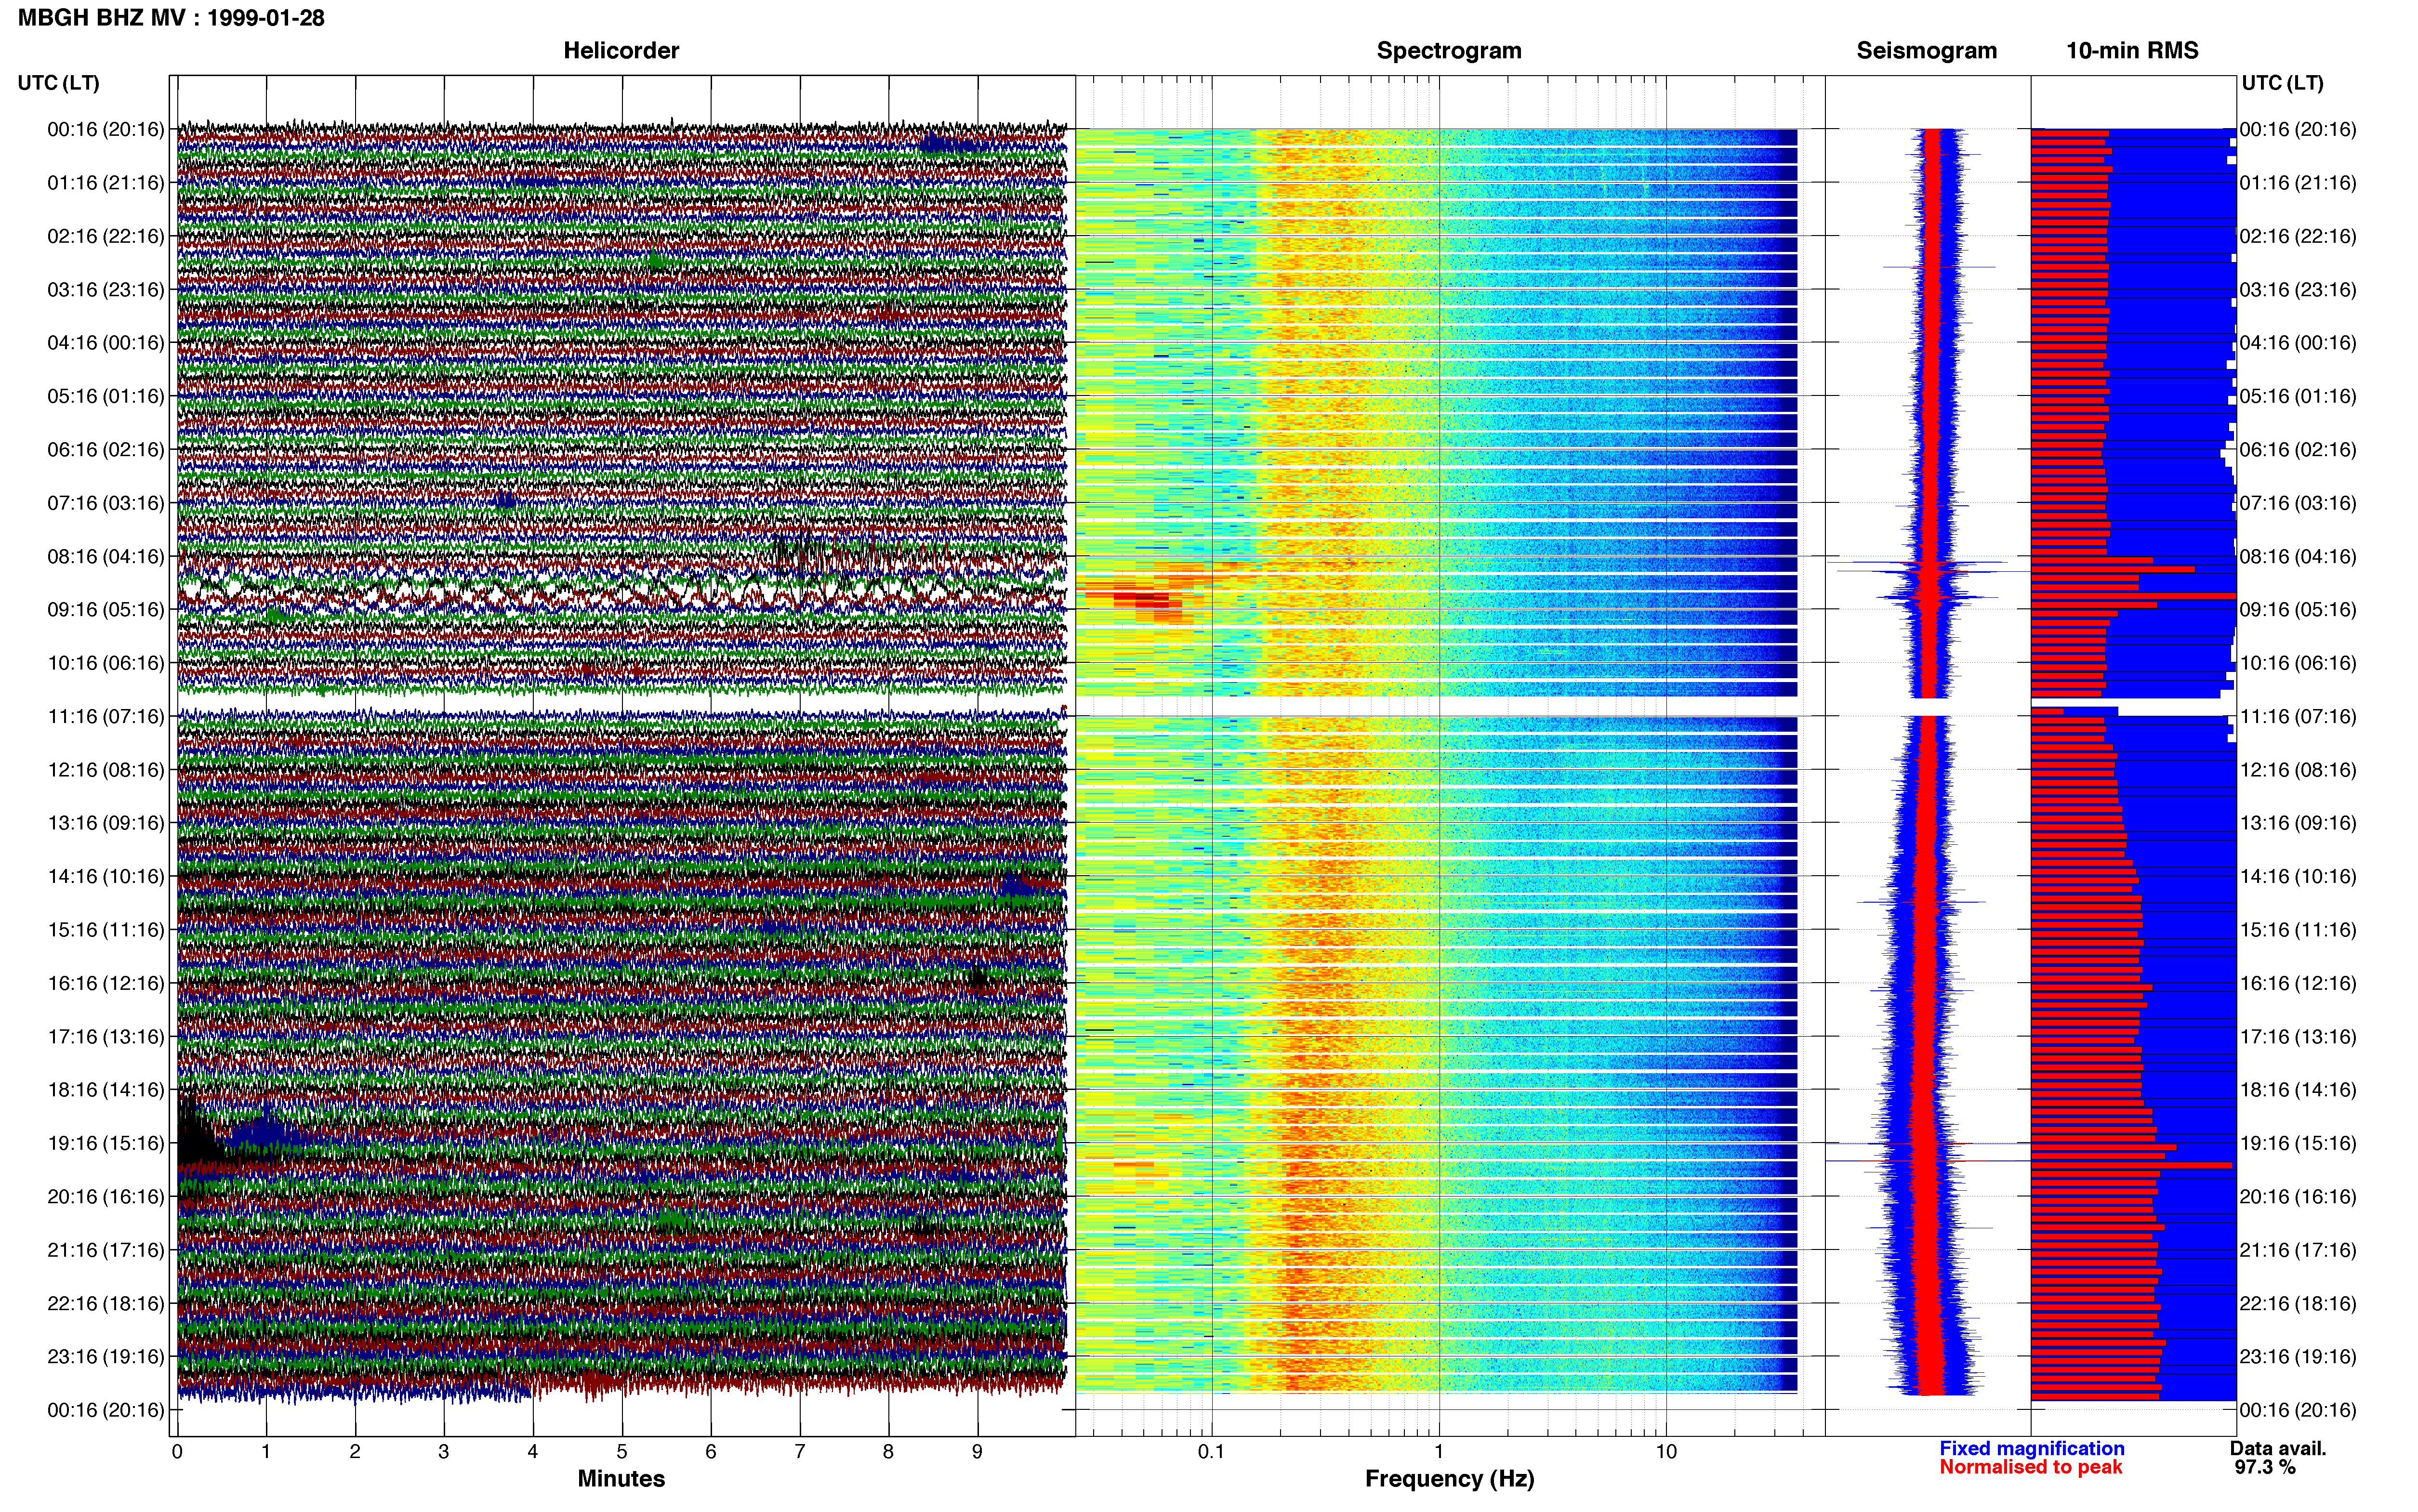Click the 97.3 % data availability value

2265,1468
